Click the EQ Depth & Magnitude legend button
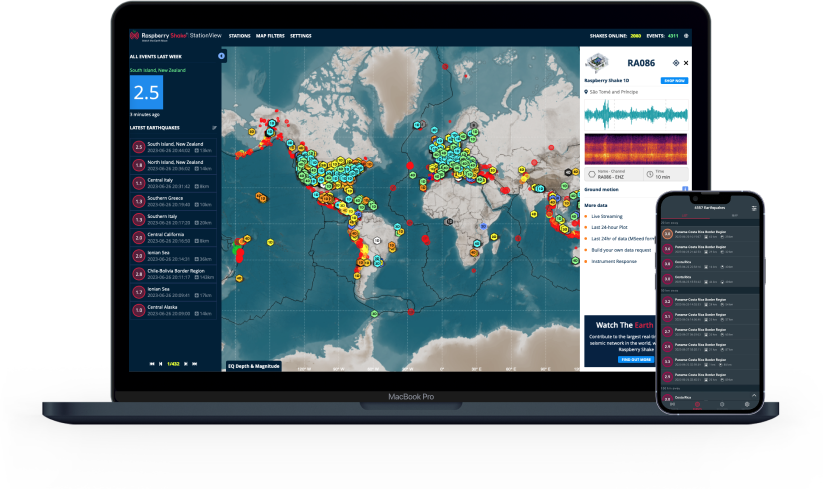The image size is (823, 489). (x=254, y=366)
